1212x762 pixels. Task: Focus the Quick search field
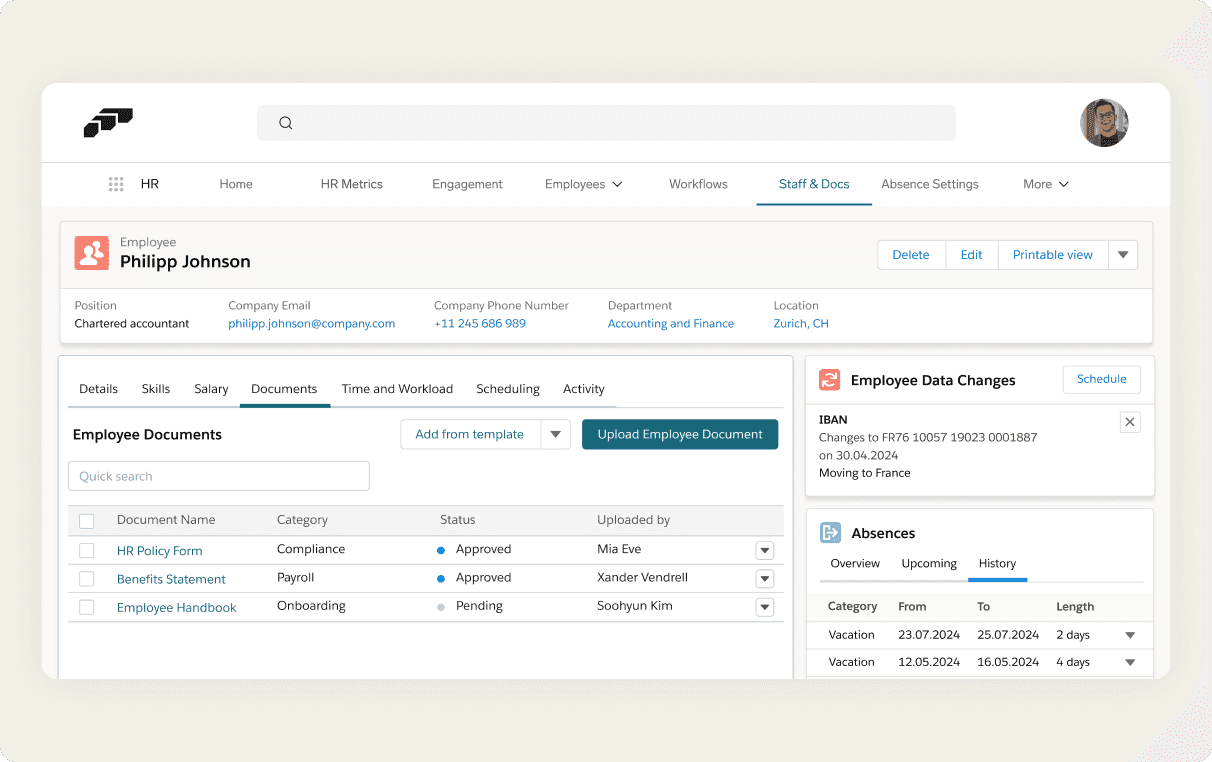pos(219,476)
